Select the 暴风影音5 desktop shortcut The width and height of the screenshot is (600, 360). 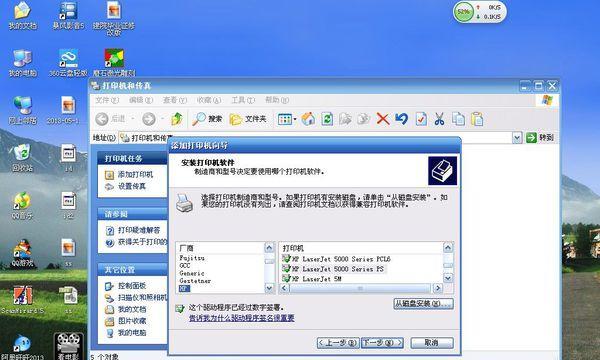point(68,15)
